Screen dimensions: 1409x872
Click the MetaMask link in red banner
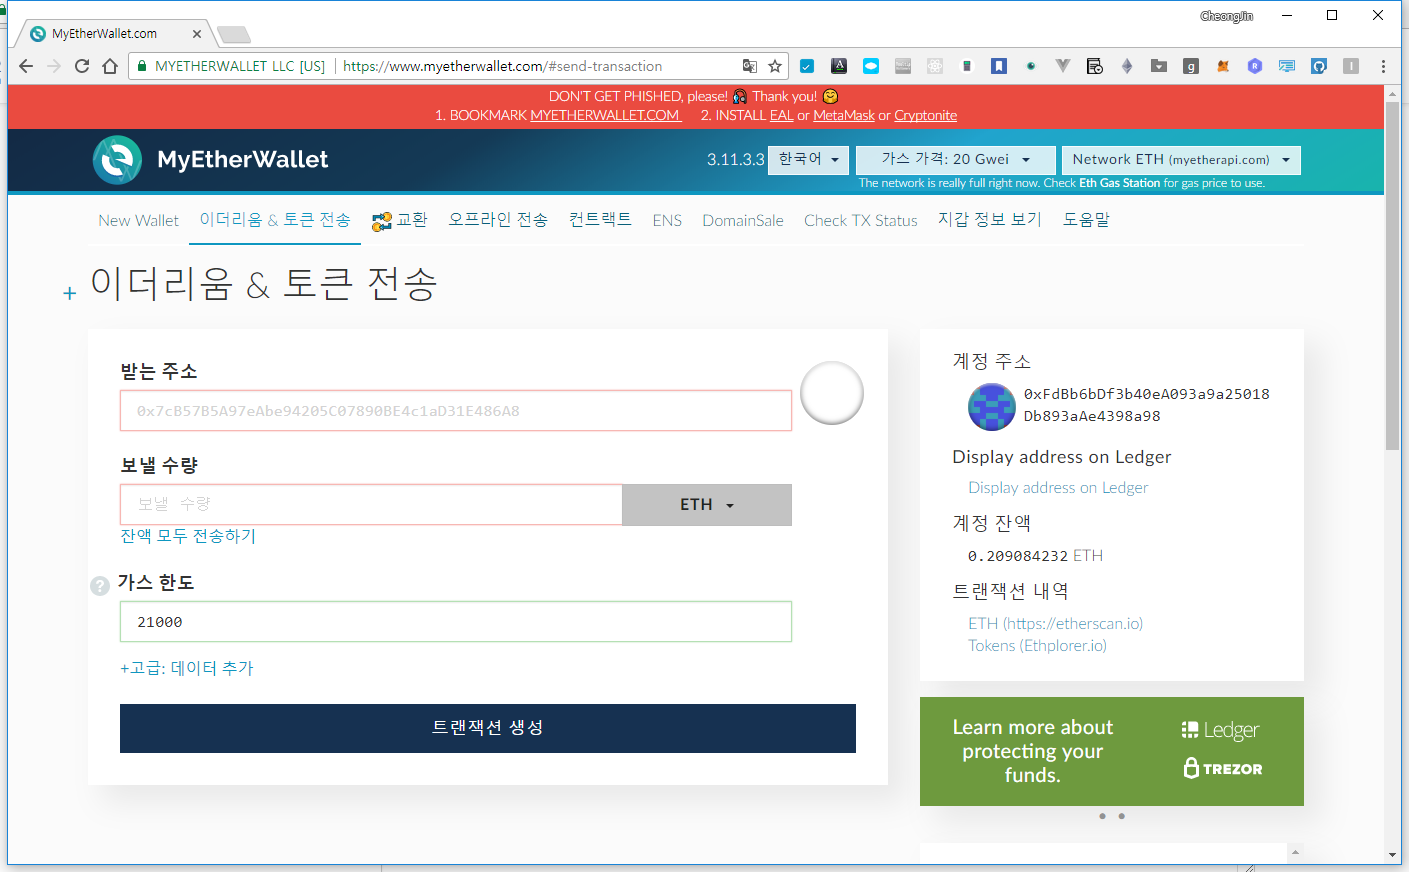tap(844, 116)
